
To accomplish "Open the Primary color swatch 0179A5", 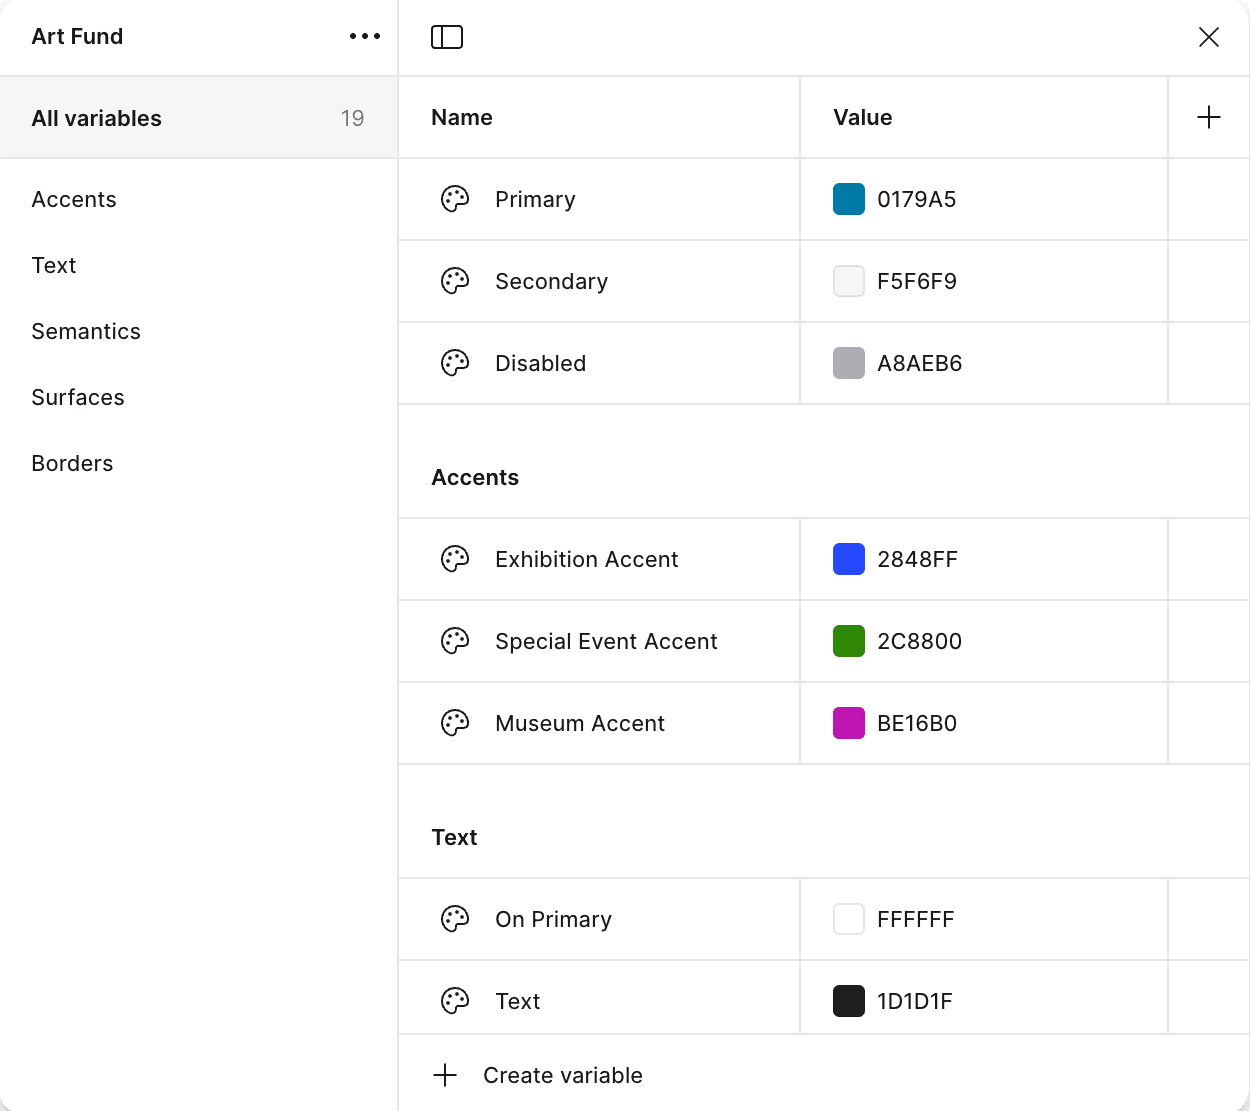I will tap(849, 199).
